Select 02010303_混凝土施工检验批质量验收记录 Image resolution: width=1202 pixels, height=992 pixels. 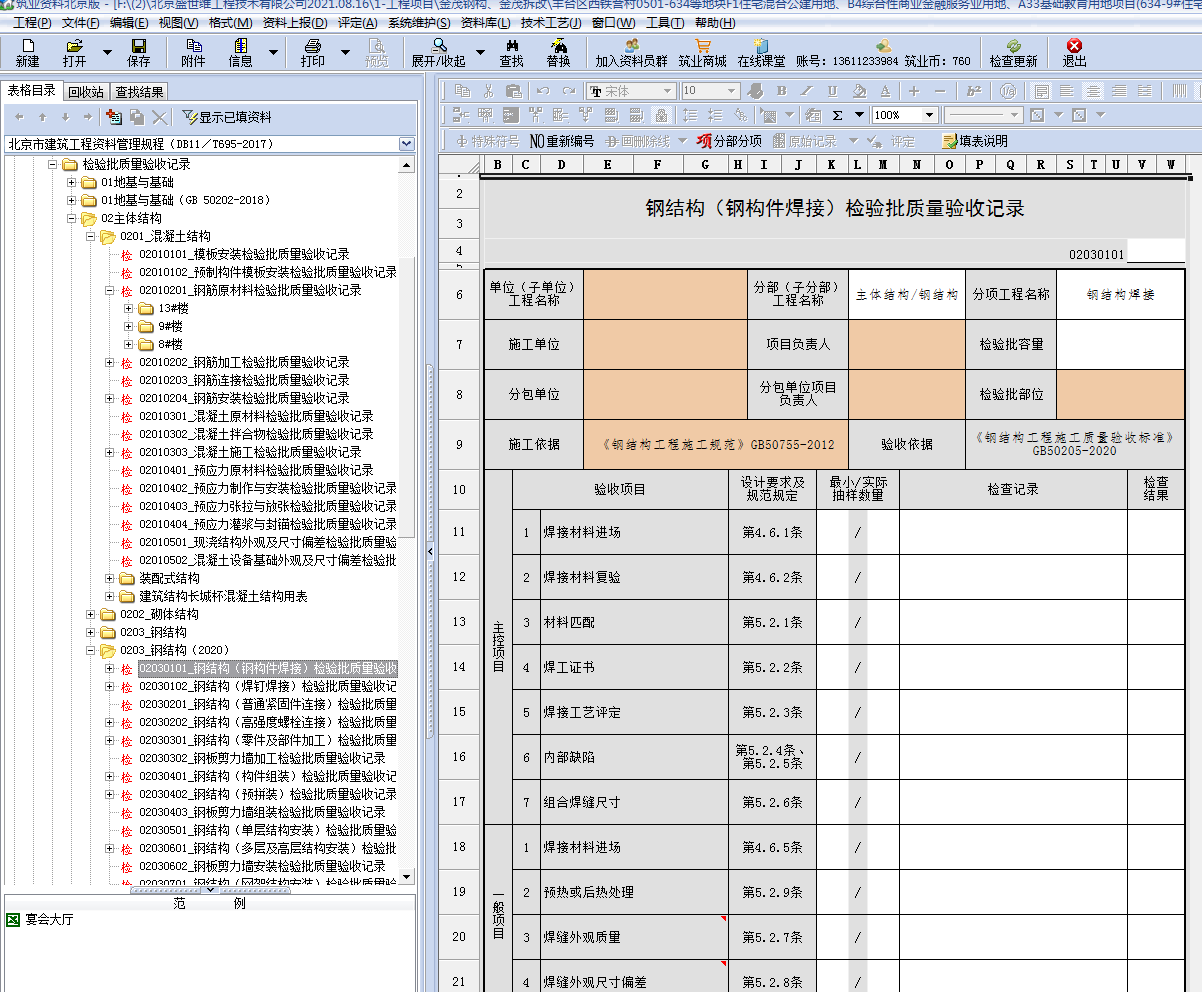(250, 452)
